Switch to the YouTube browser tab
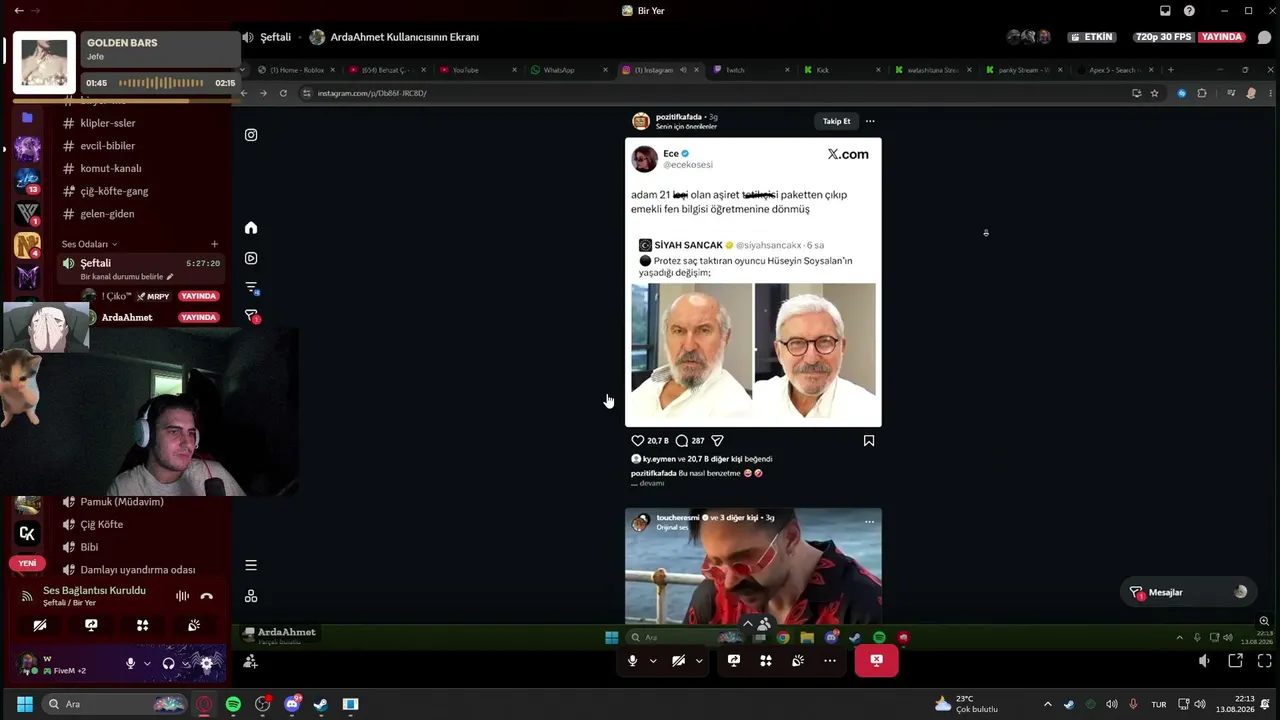1280x720 pixels. click(x=479, y=70)
